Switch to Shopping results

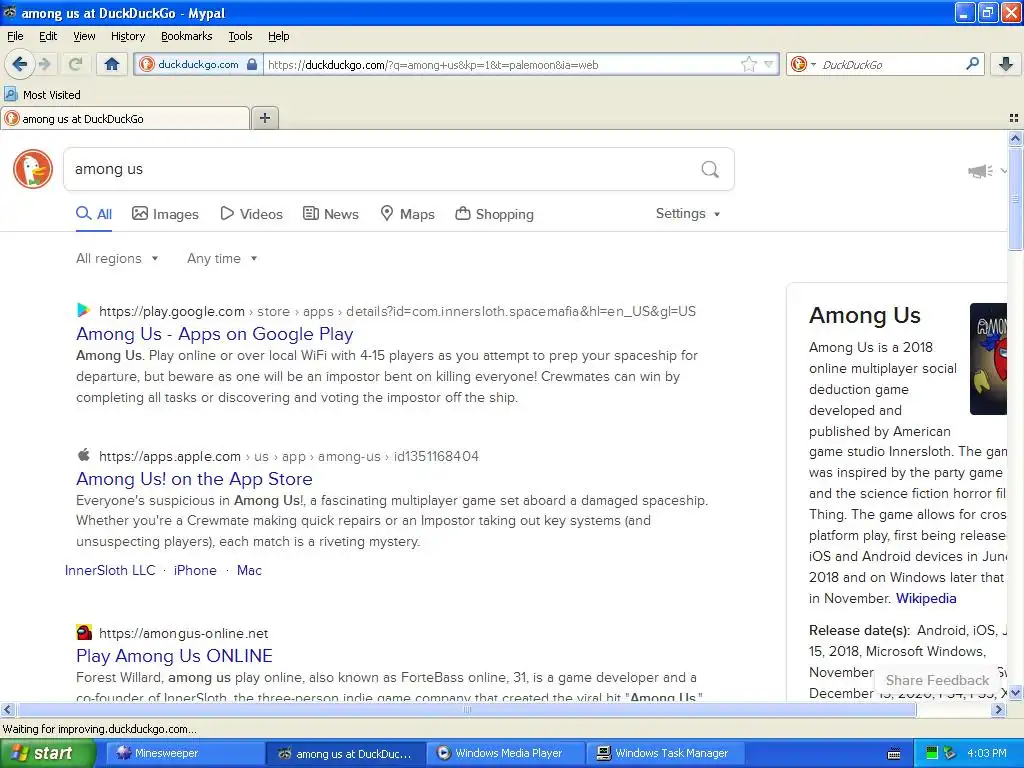coord(494,214)
